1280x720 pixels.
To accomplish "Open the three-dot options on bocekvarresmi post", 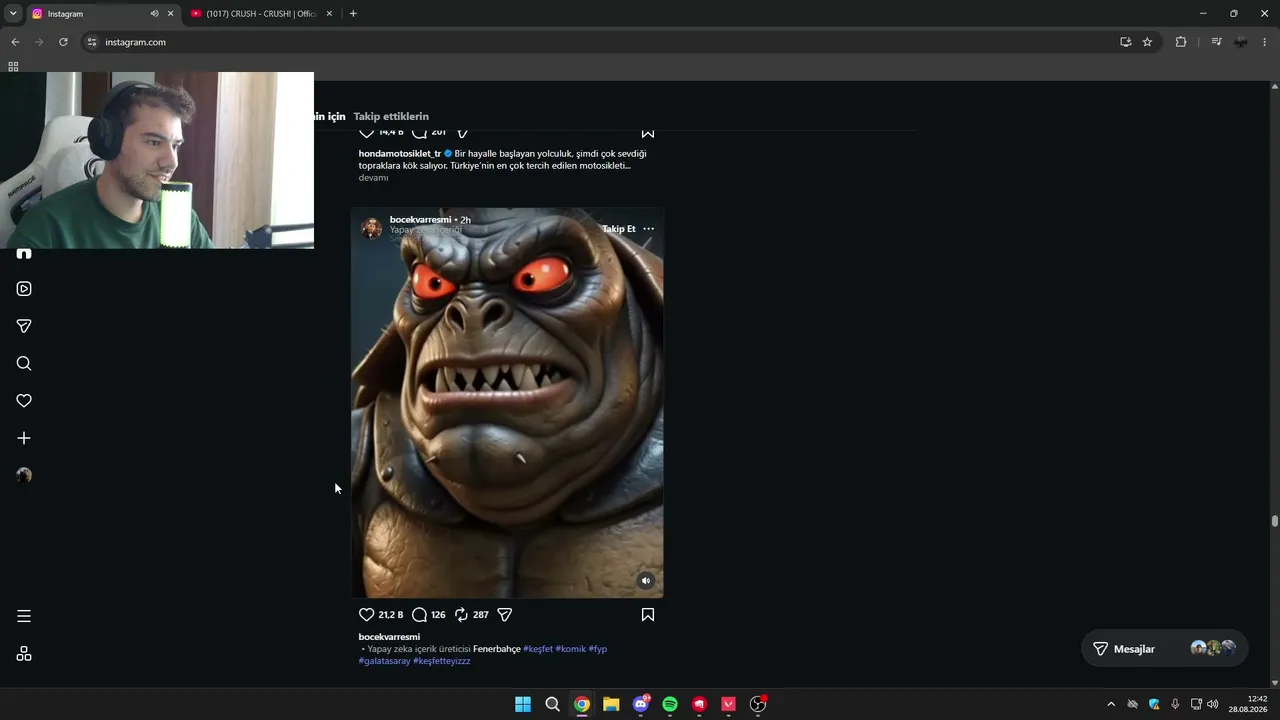I will (x=649, y=229).
